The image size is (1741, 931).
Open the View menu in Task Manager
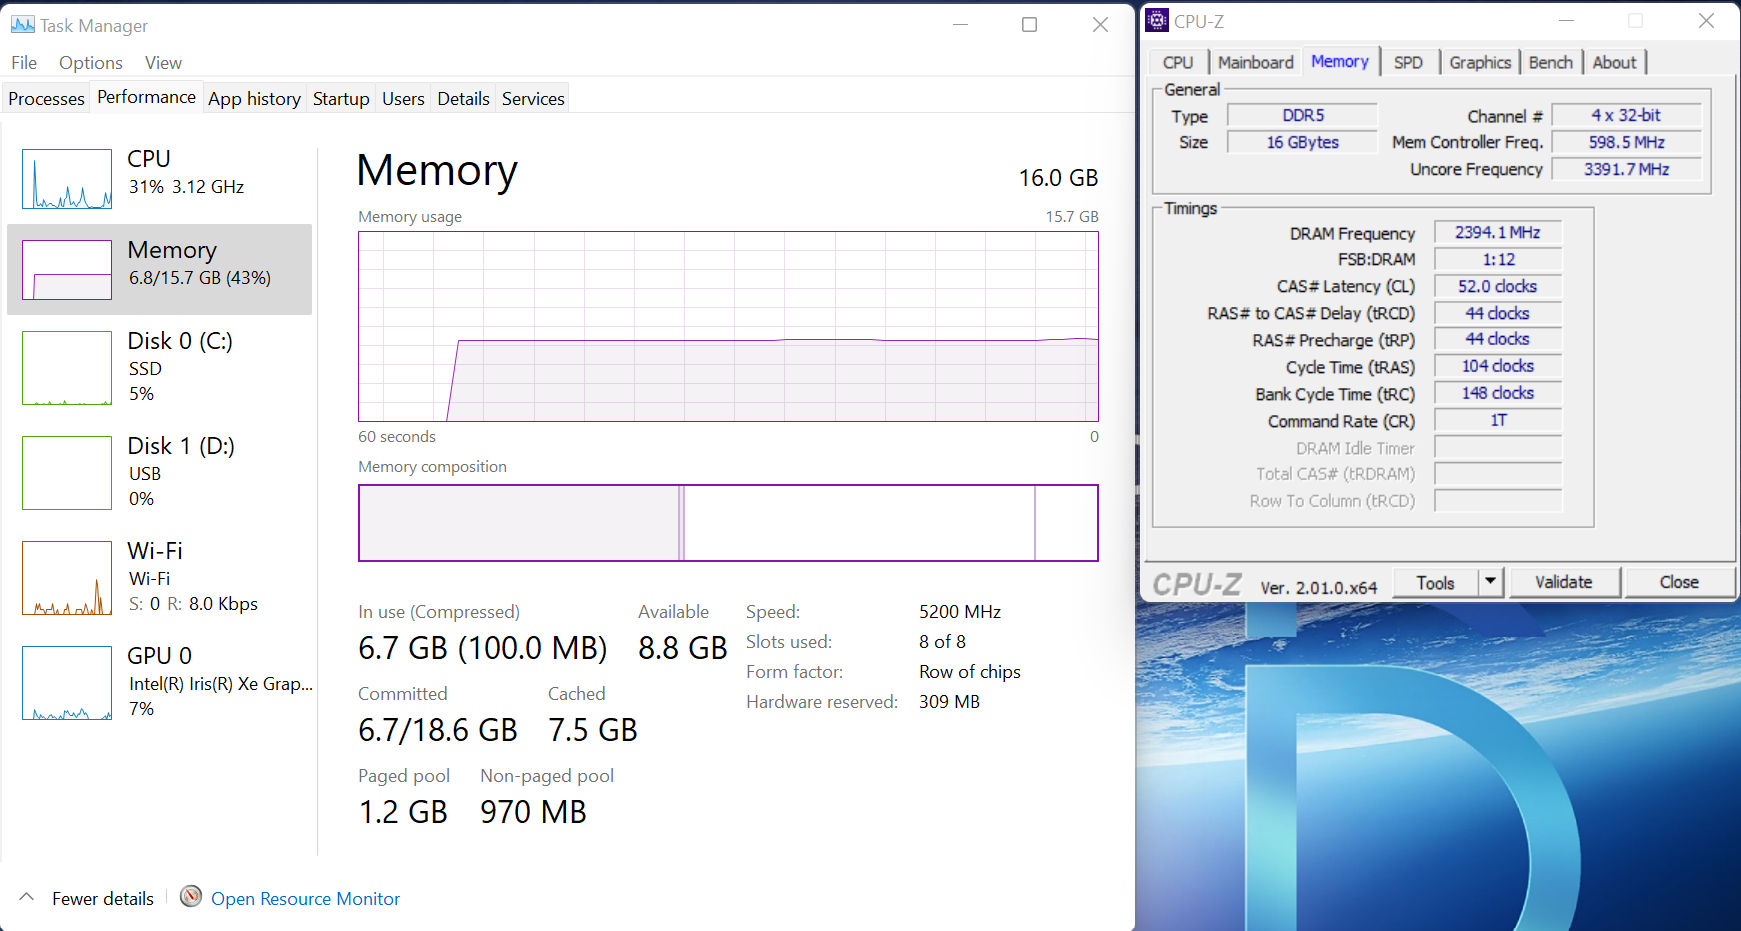pyautogui.click(x=163, y=63)
